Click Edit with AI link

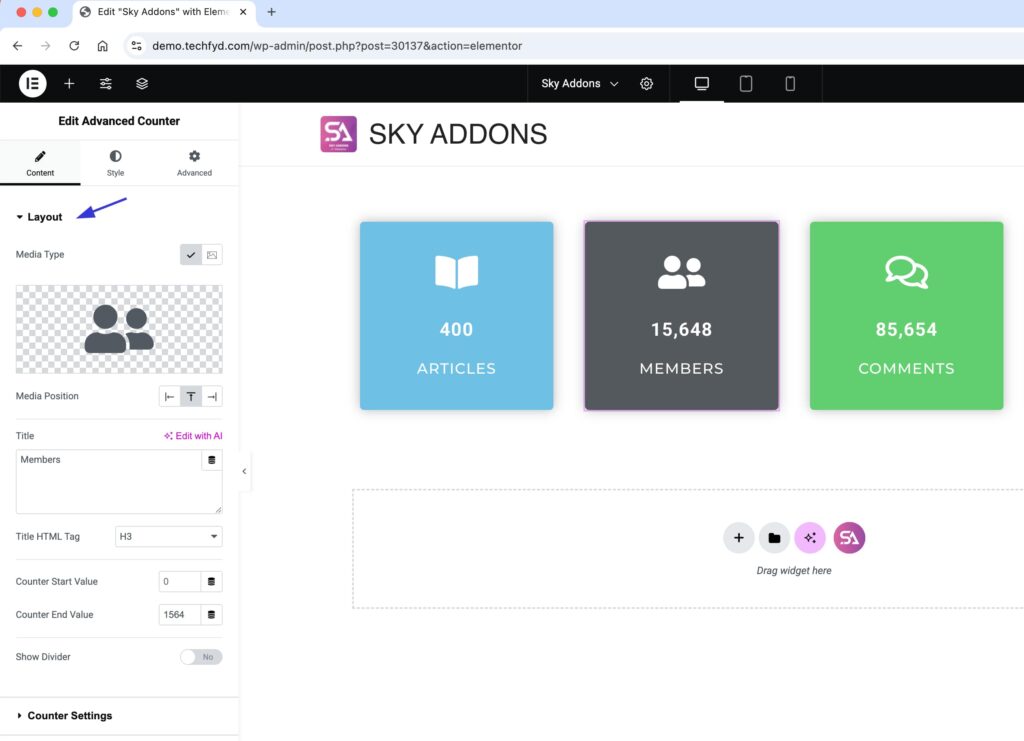(193, 435)
